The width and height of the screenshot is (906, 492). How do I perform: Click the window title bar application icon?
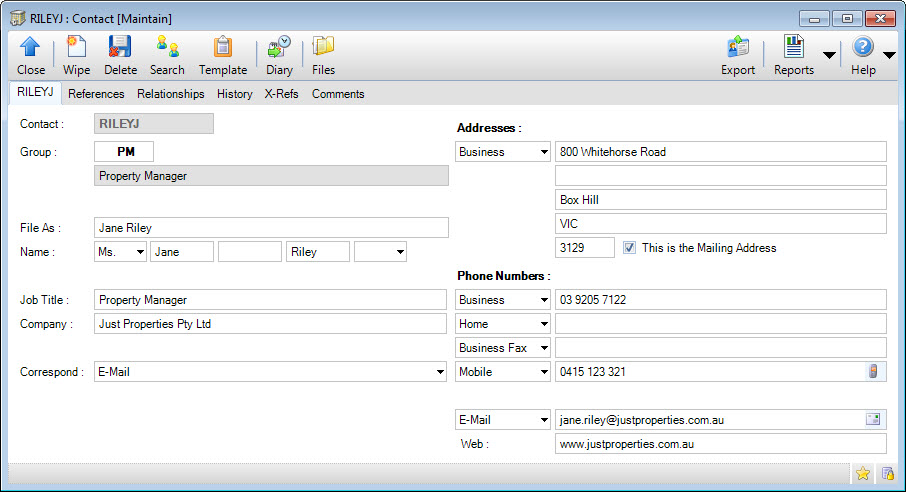click(x=18, y=19)
